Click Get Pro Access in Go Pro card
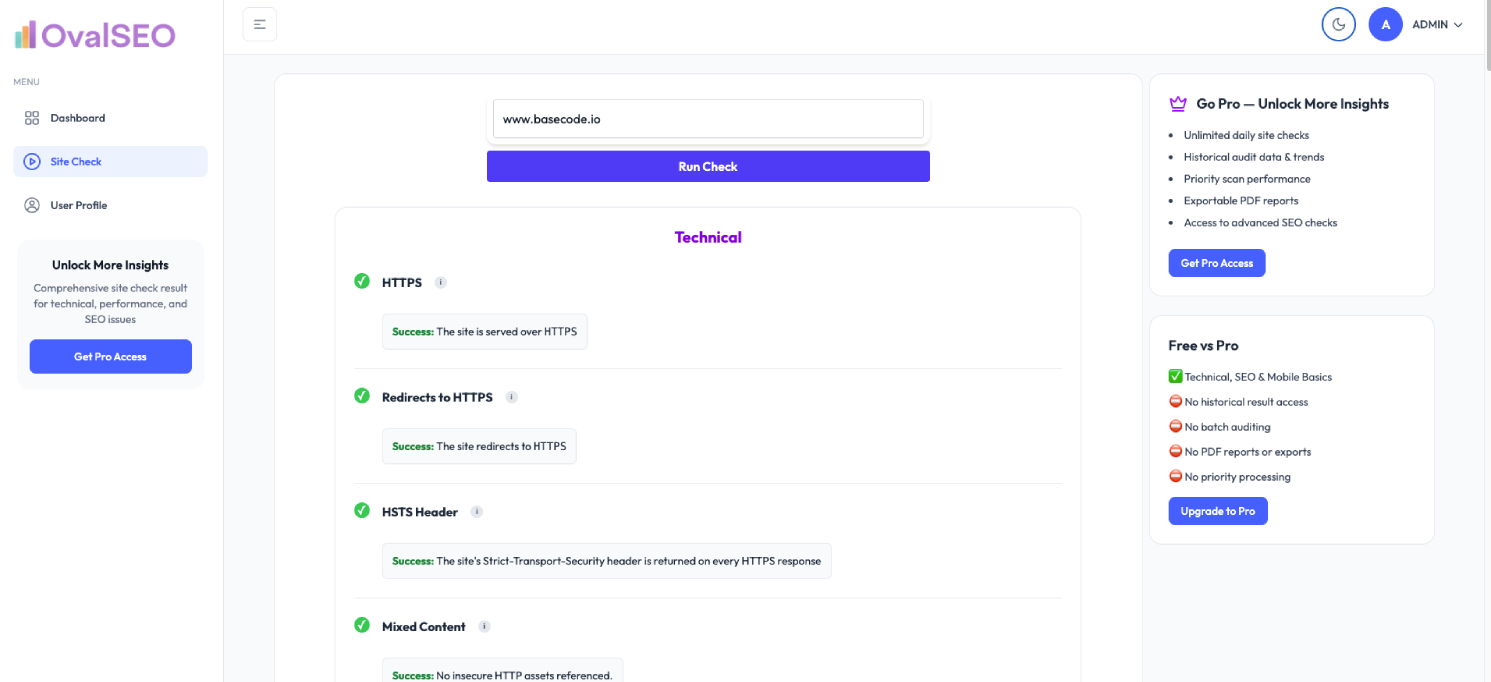The height and width of the screenshot is (682, 1491). [1217, 263]
